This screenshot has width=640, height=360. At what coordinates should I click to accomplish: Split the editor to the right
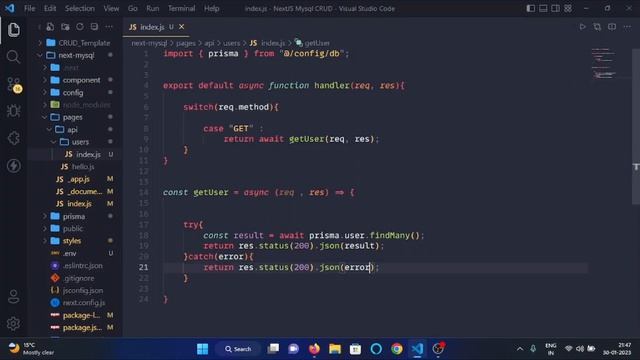612,27
